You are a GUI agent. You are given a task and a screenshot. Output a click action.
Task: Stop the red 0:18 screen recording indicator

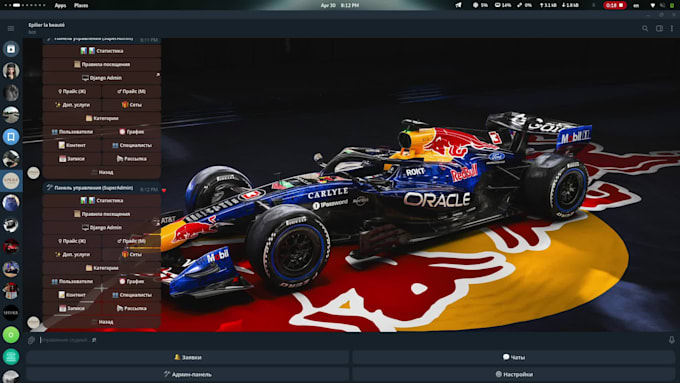(615, 5)
